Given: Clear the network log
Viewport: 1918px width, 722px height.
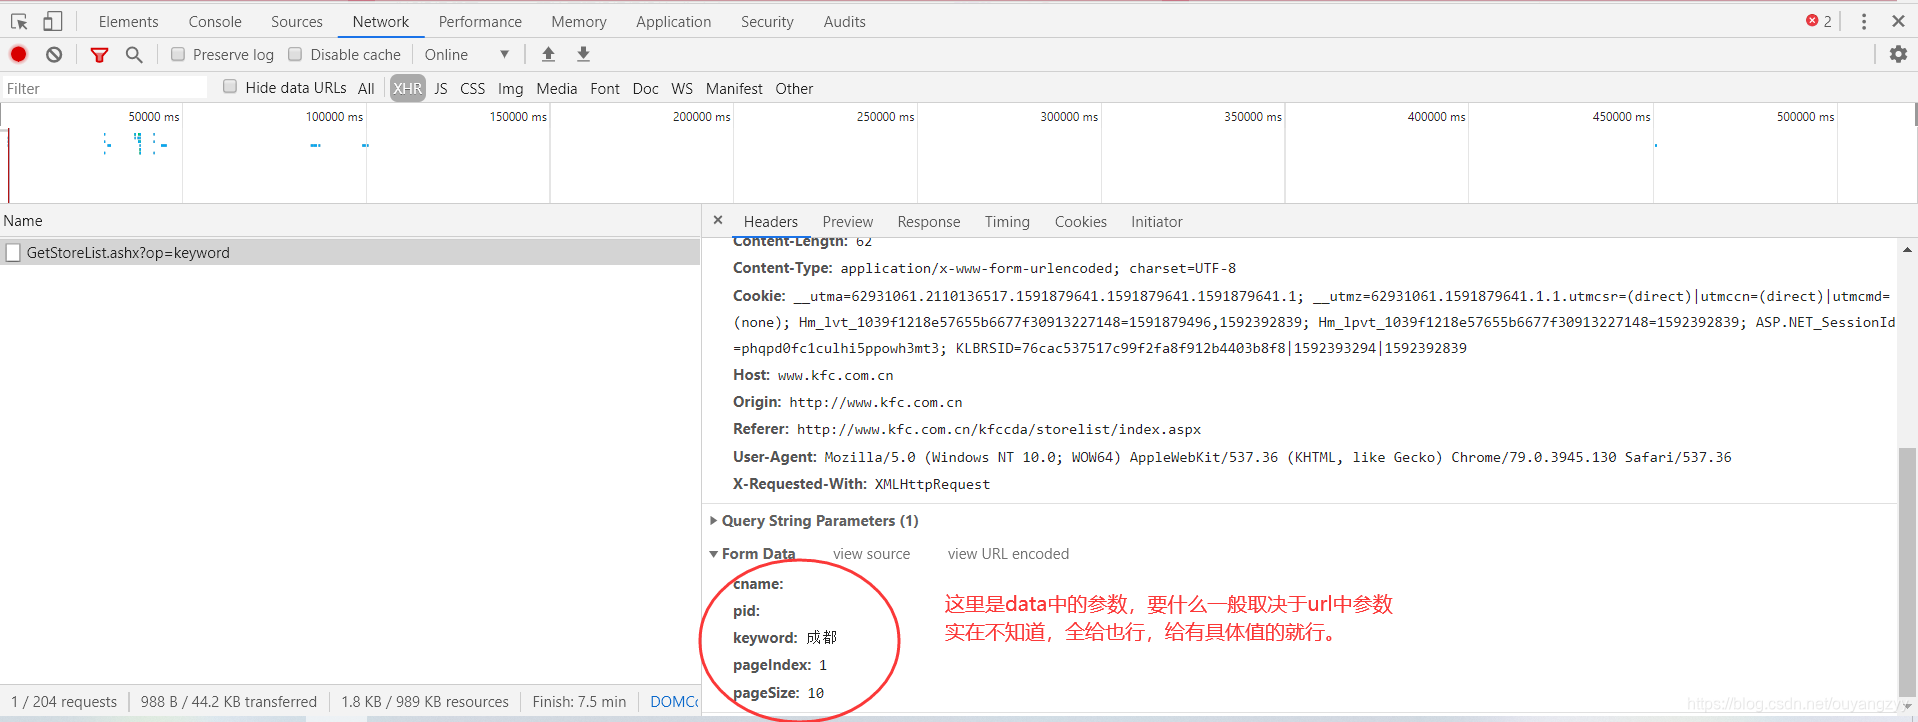Looking at the screenshot, I should click(x=54, y=54).
